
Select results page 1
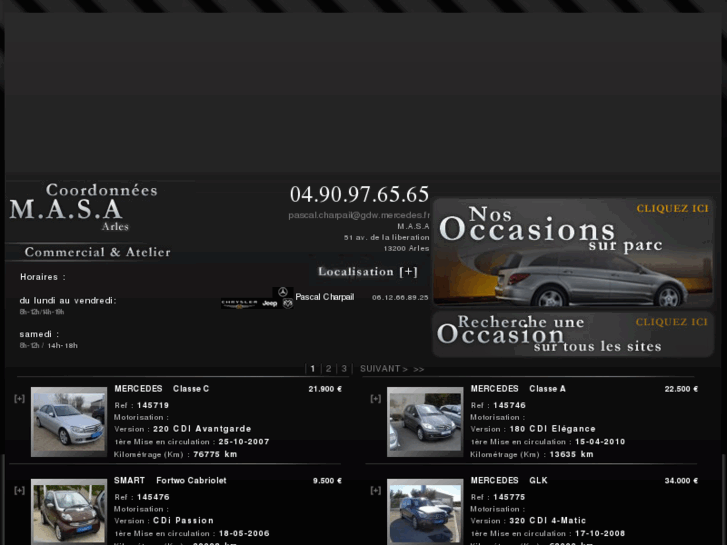313,369
